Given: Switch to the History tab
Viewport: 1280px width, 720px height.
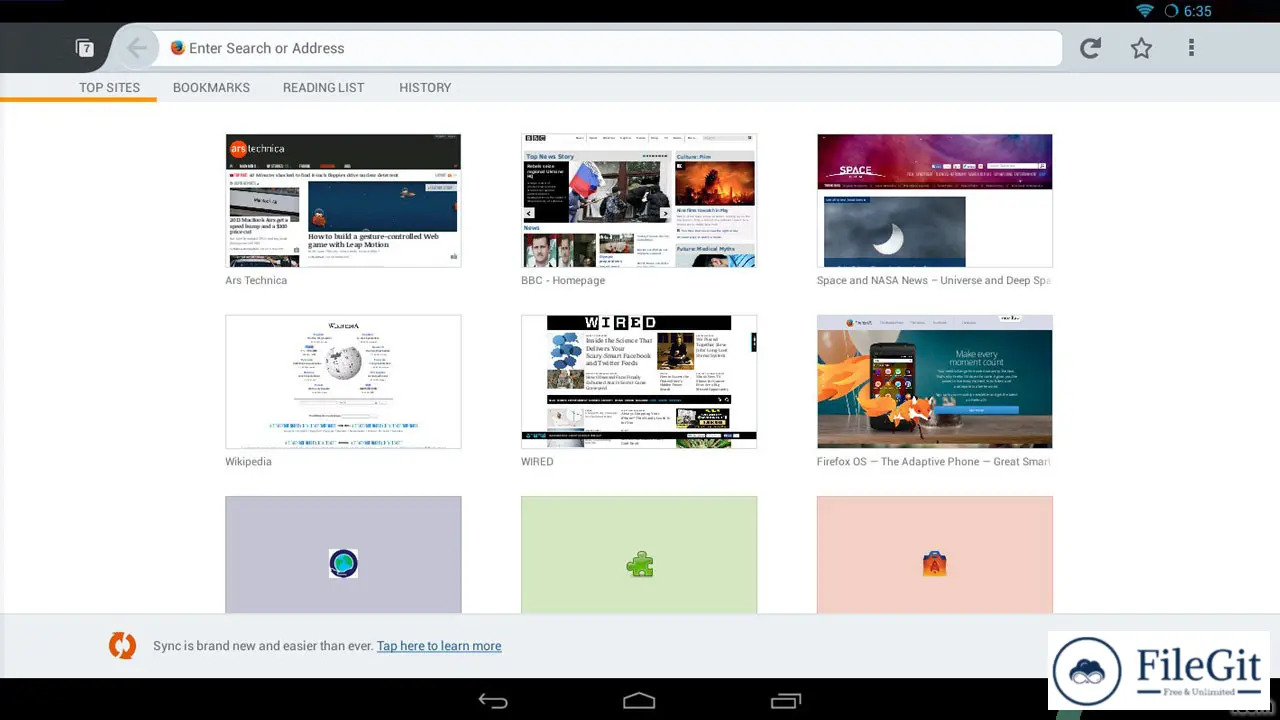Looking at the screenshot, I should click(x=425, y=88).
